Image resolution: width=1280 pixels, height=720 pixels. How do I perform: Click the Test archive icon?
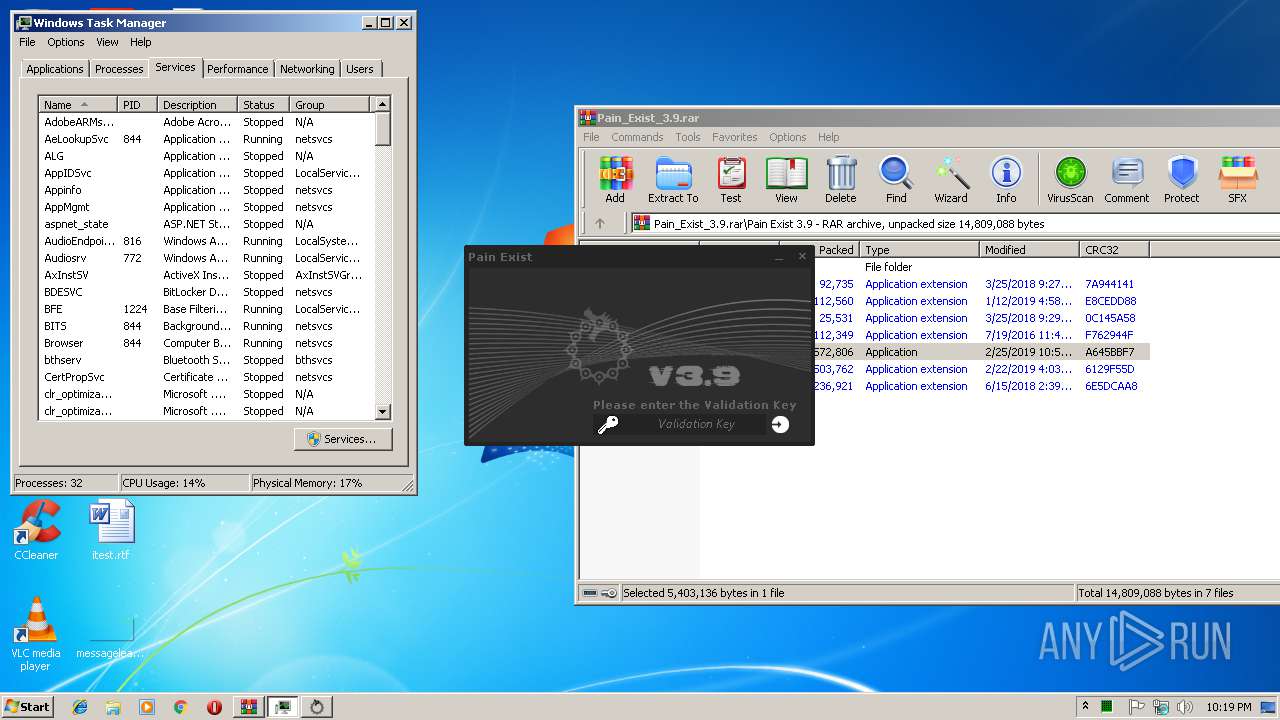(x=731, y=180)
